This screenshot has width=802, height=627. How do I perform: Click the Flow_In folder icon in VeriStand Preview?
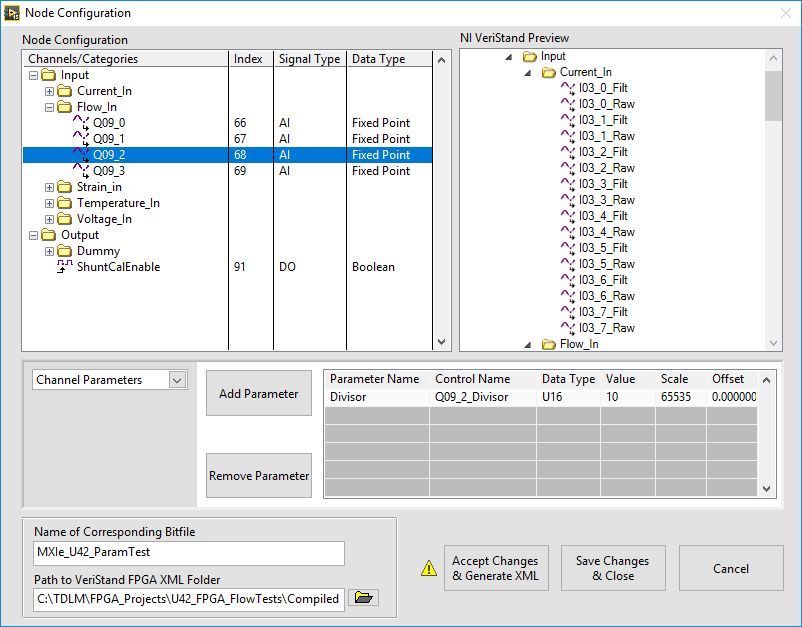(549, 344)
